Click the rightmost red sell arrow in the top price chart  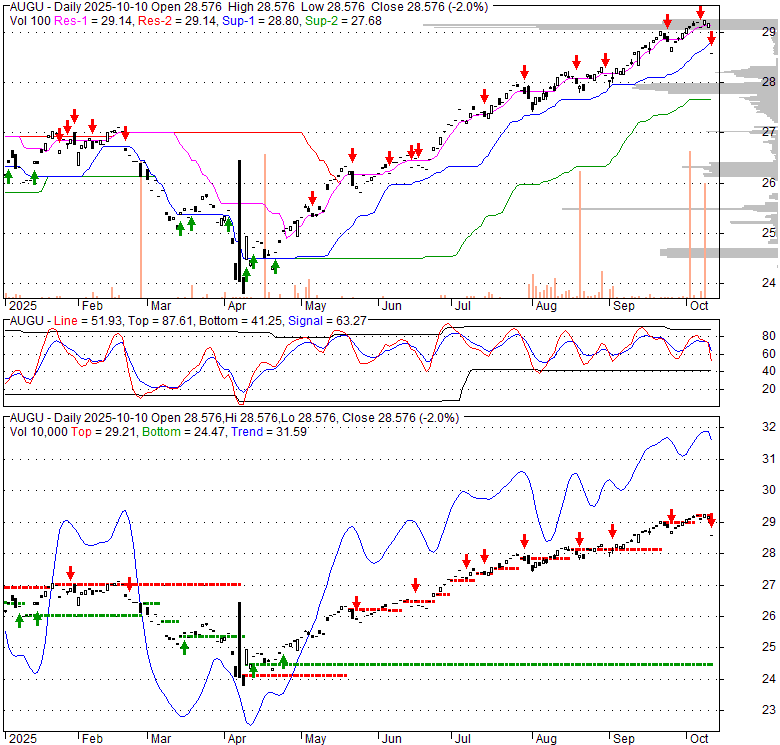coord(711,38)
